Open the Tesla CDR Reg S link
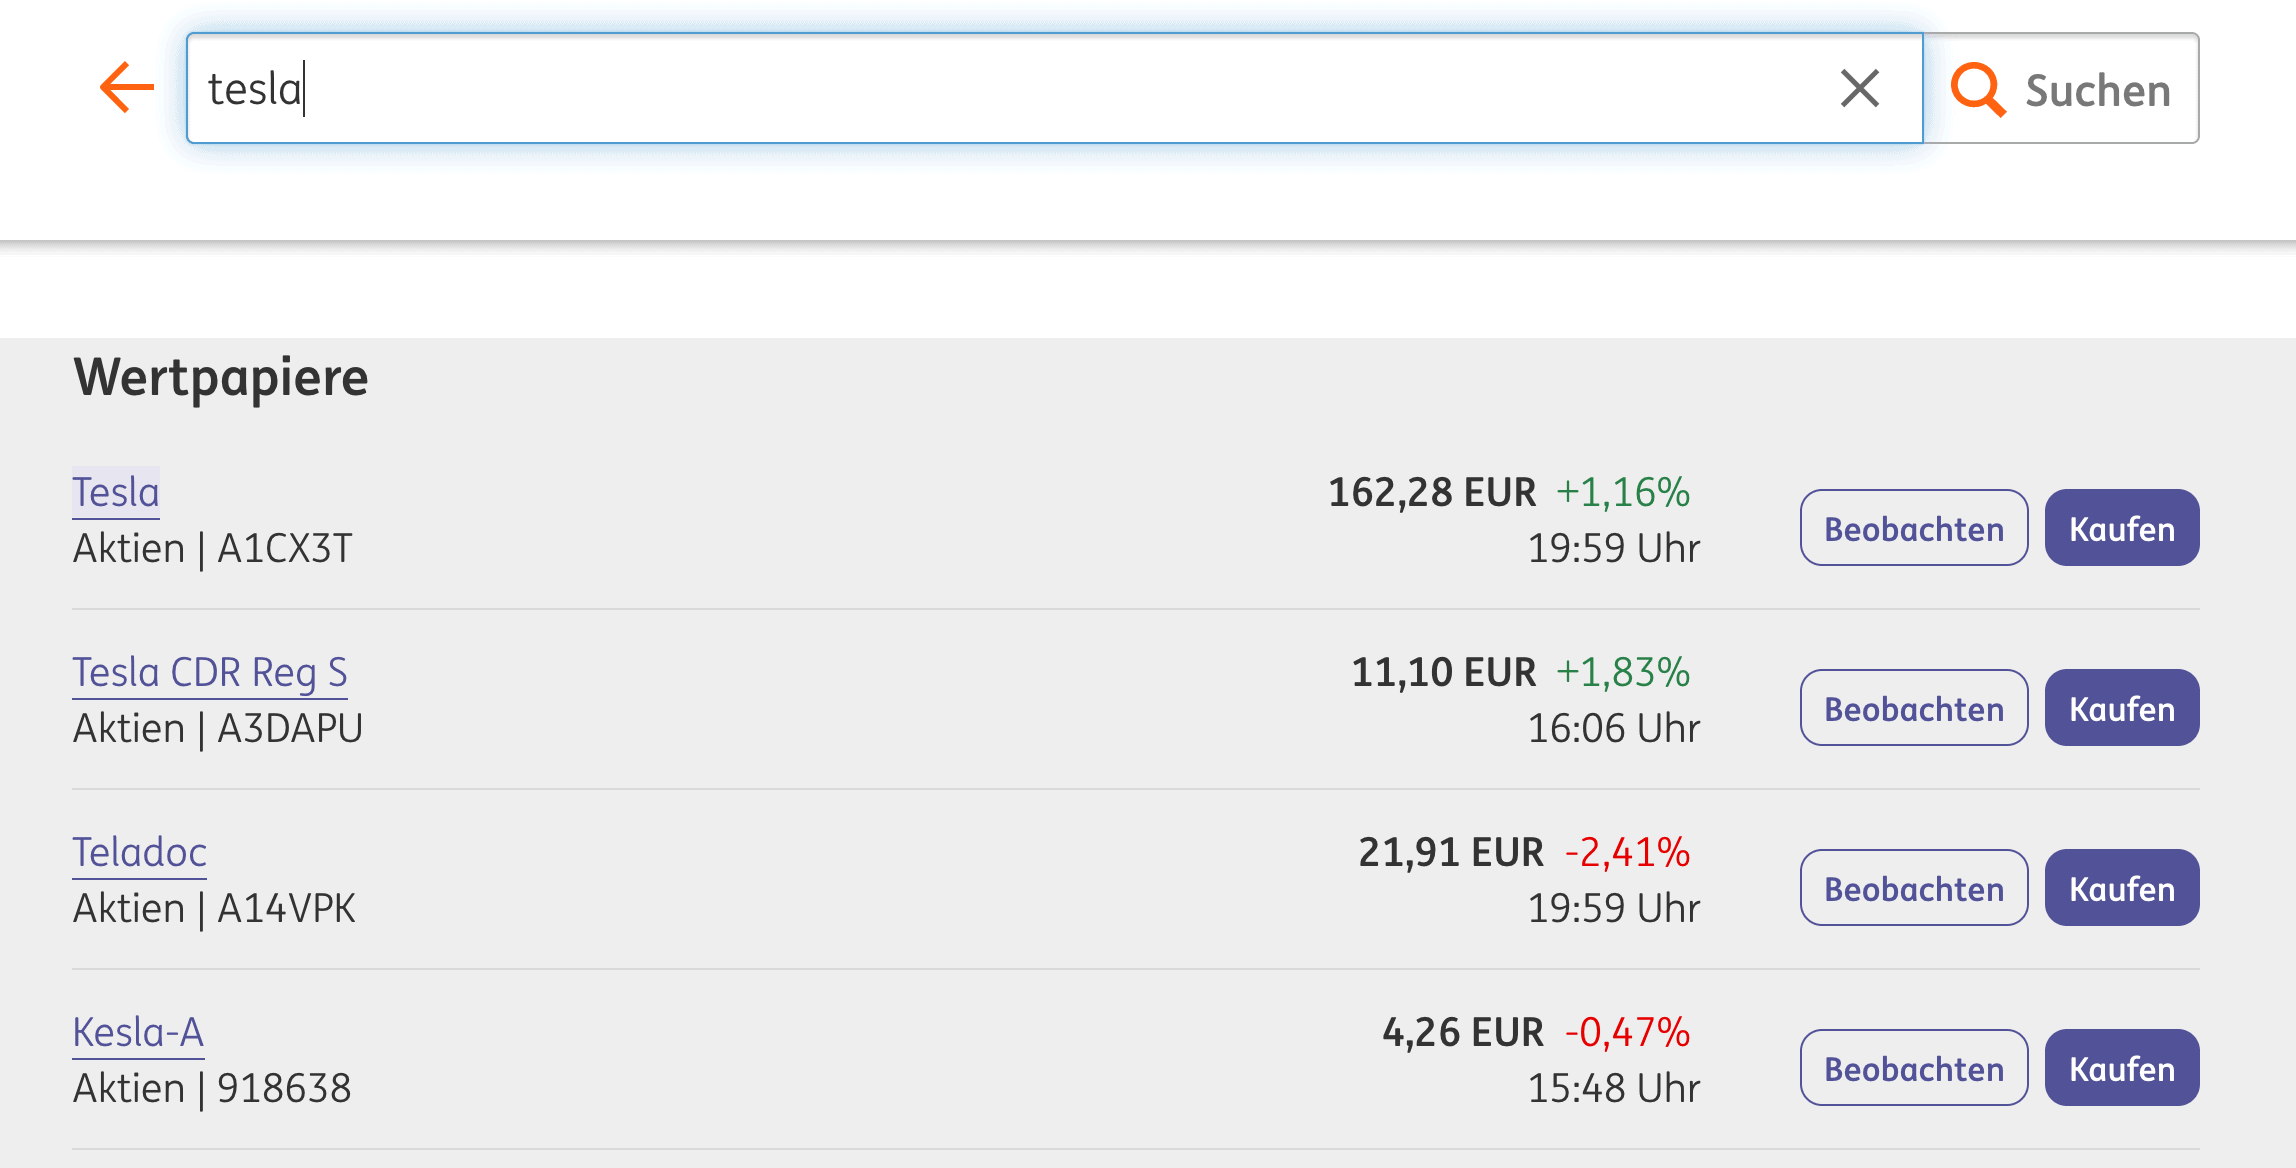2296x1168 pixels. (x=210, y=672)
